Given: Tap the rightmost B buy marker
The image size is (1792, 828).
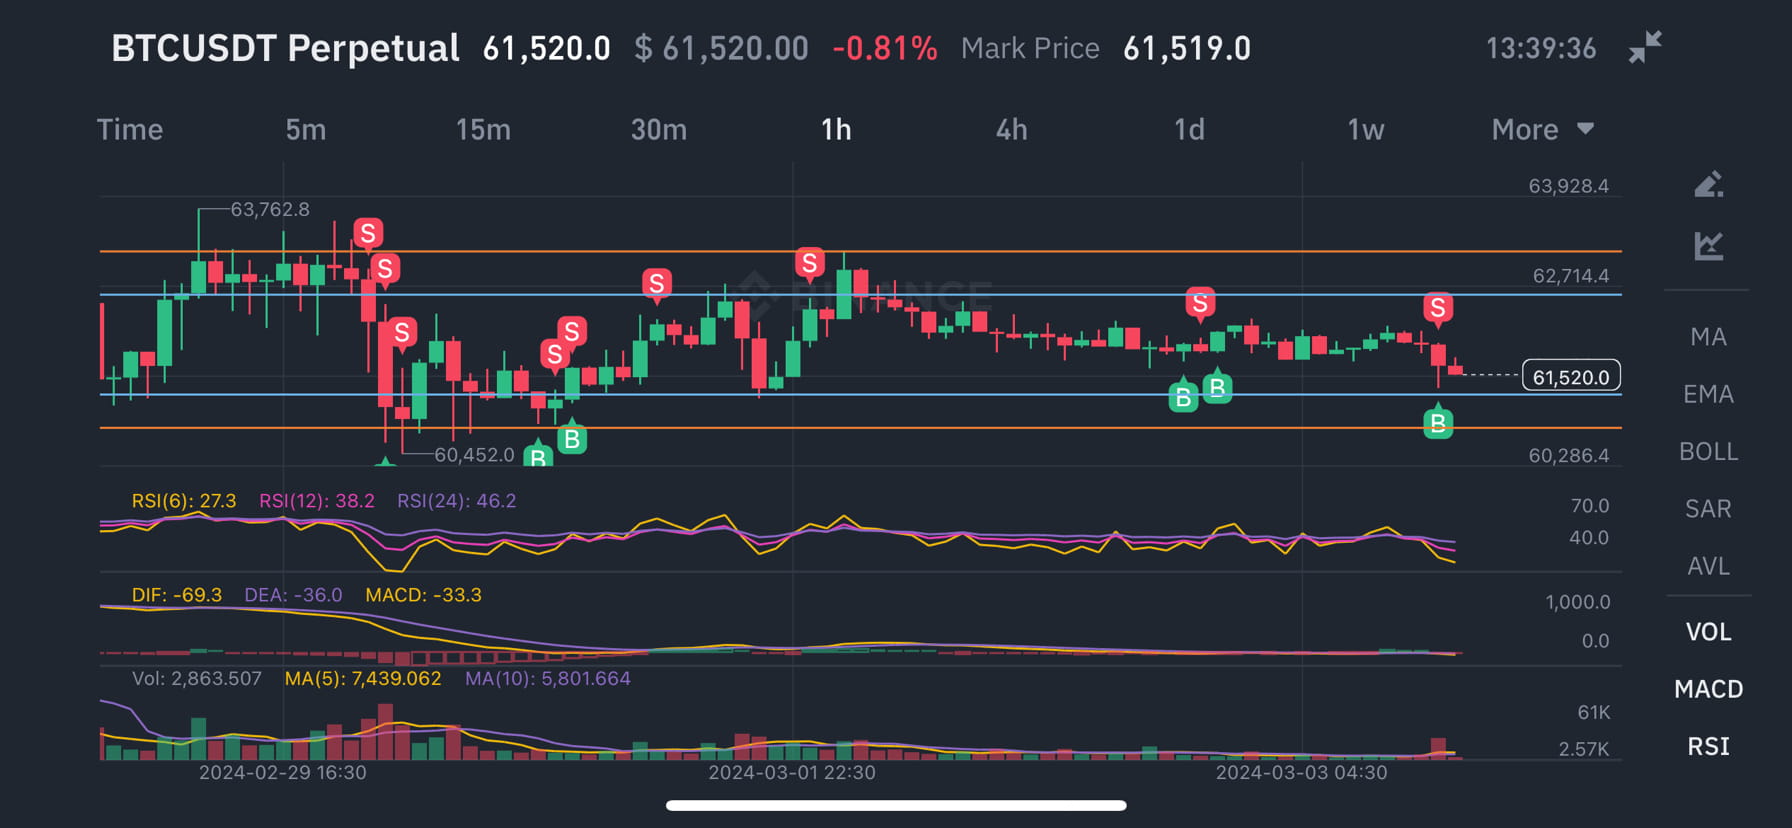Looking at the screenshot, I should click(x=1438, y=422).
